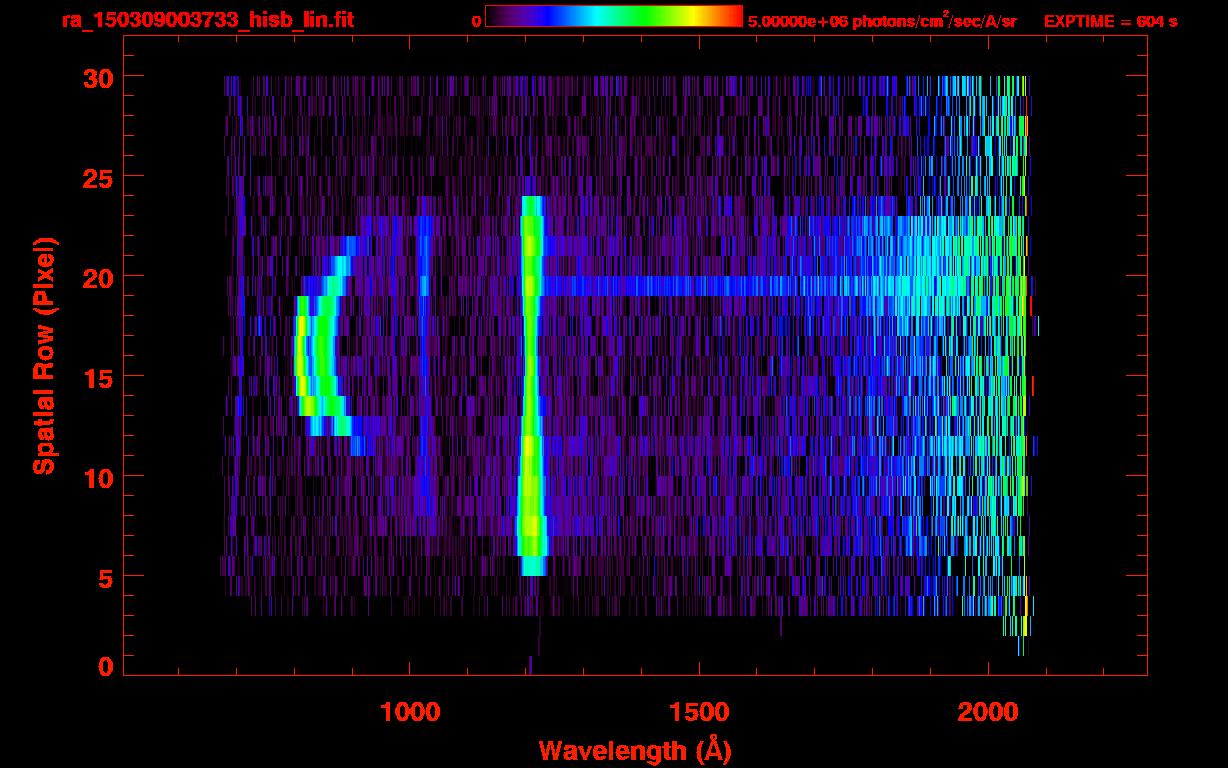Click the bright vertical emission line near 1216 Å
The image size is (1228, 768).
(531, 386)
